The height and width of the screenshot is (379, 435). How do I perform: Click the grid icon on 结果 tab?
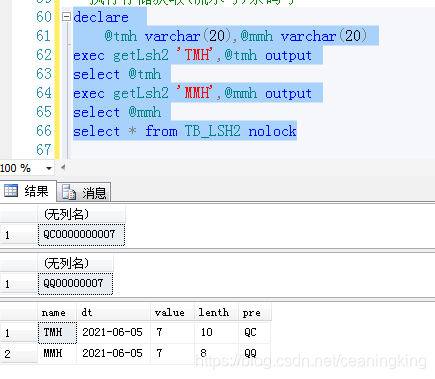click(11, 191)
